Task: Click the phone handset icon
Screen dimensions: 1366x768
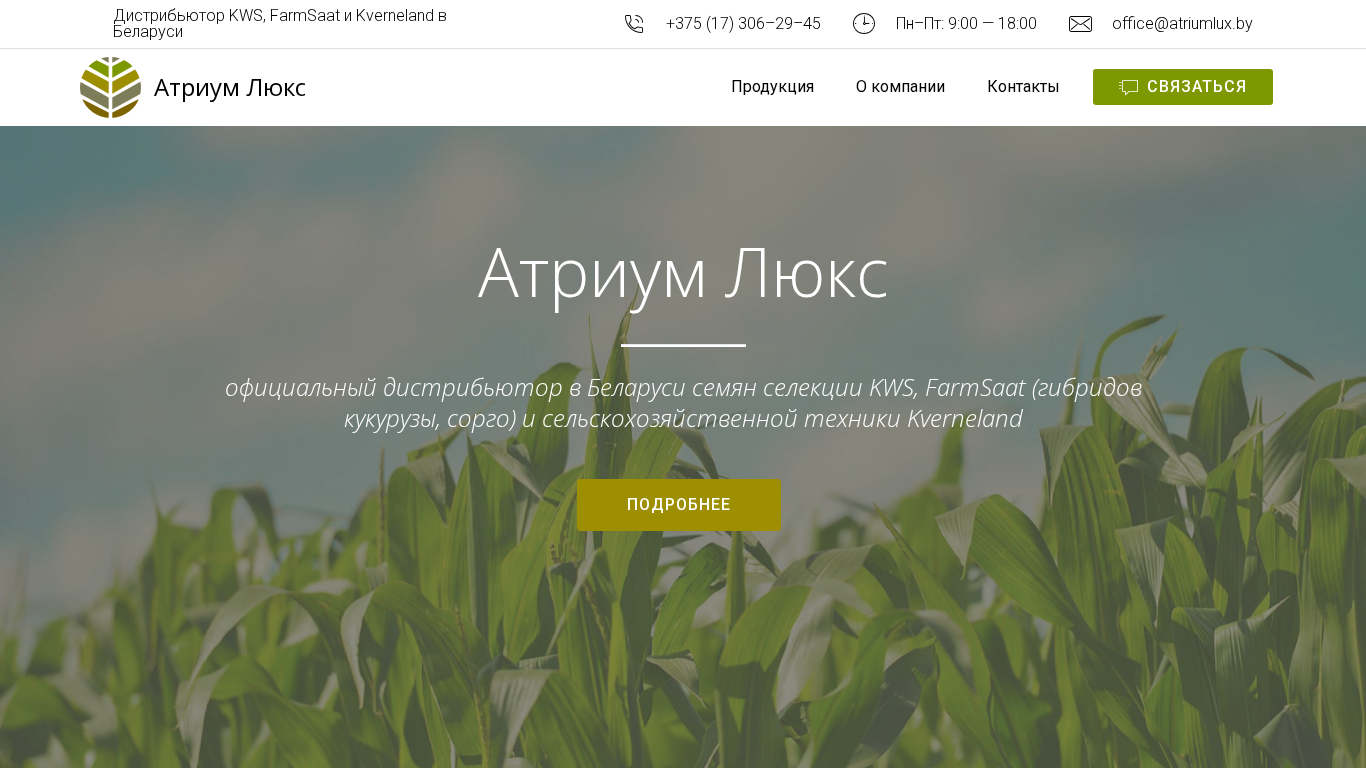Action: pyautogui.click(x=634, y=24)
